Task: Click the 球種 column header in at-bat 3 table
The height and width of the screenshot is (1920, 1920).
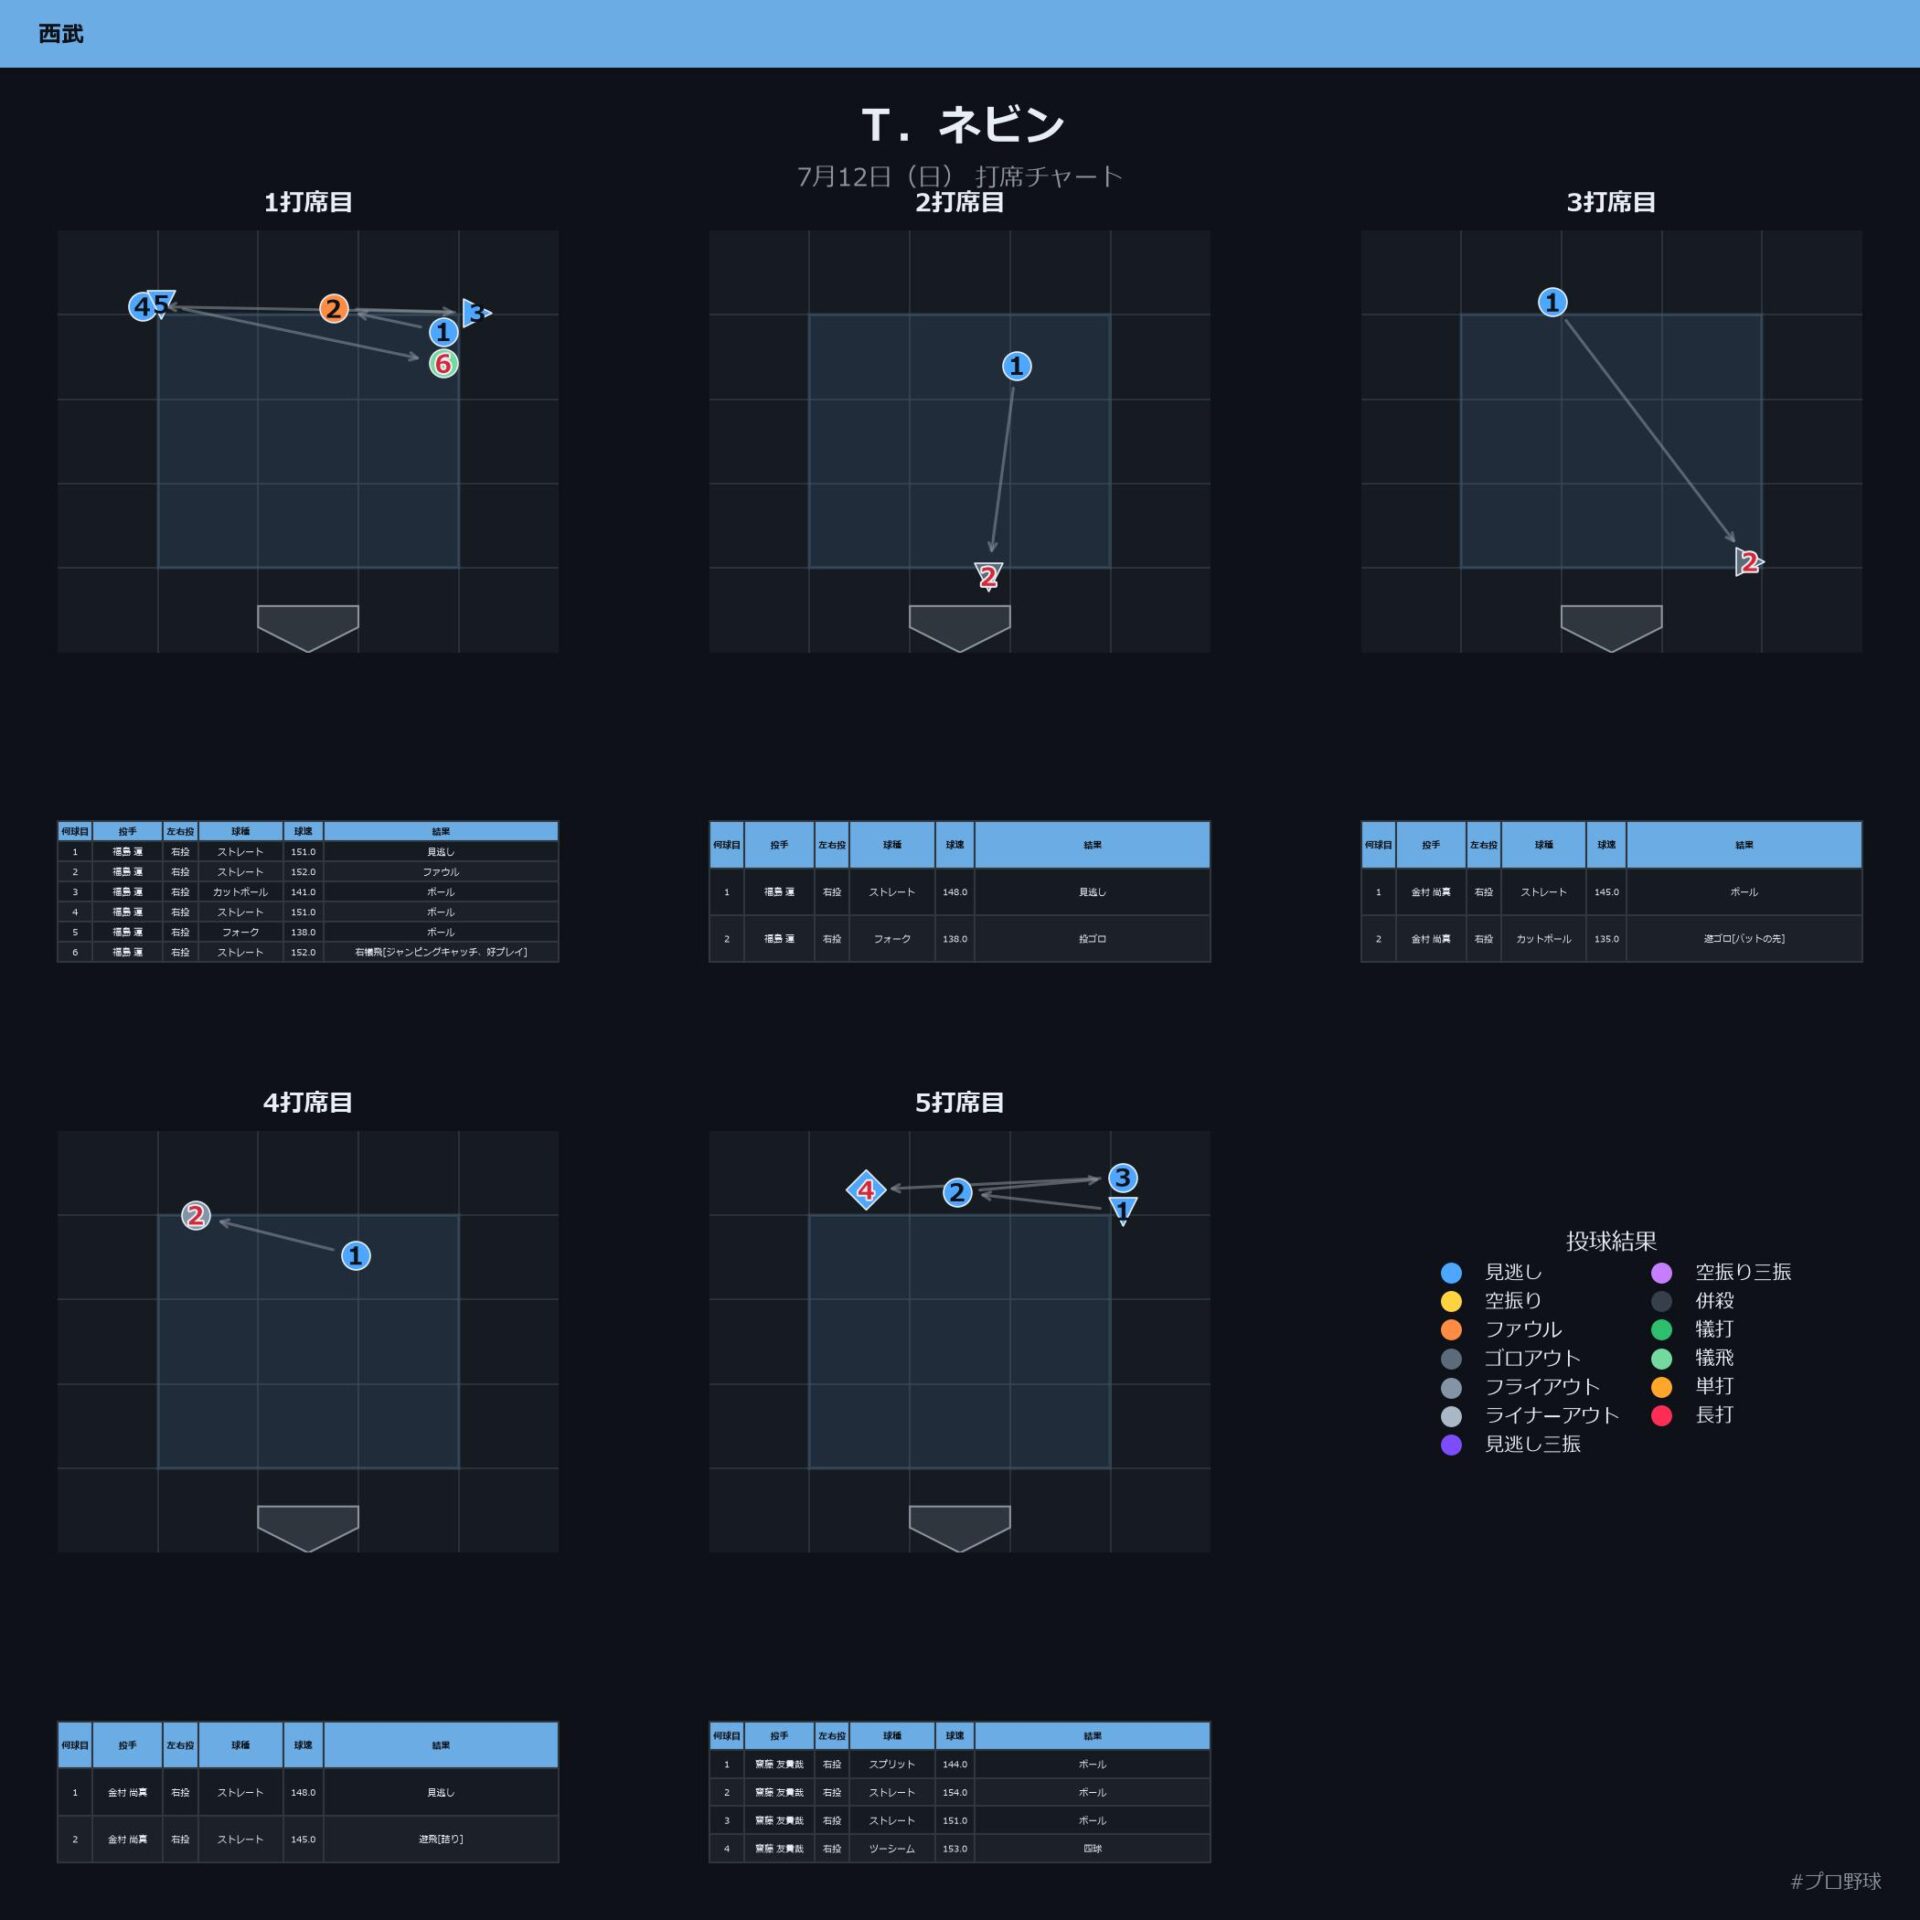Action: 1544,845
